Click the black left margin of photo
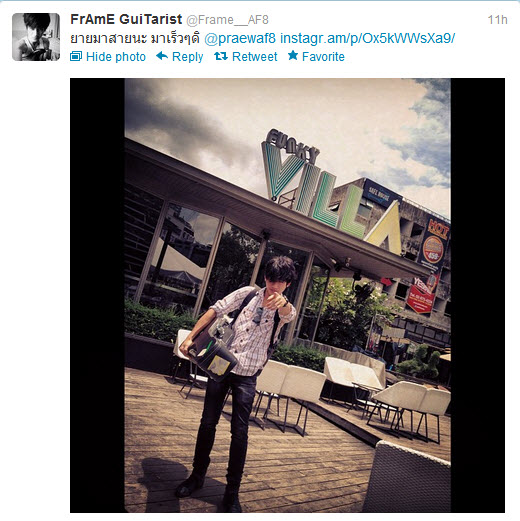 point(97,295)
